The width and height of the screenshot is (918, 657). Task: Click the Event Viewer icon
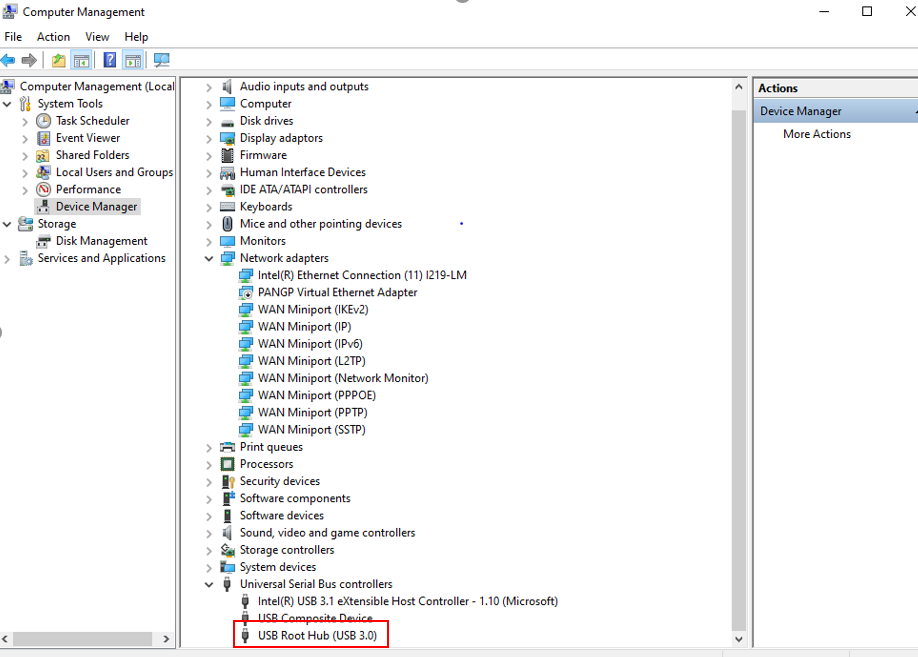pyautogui.click(x=43, y=138)
